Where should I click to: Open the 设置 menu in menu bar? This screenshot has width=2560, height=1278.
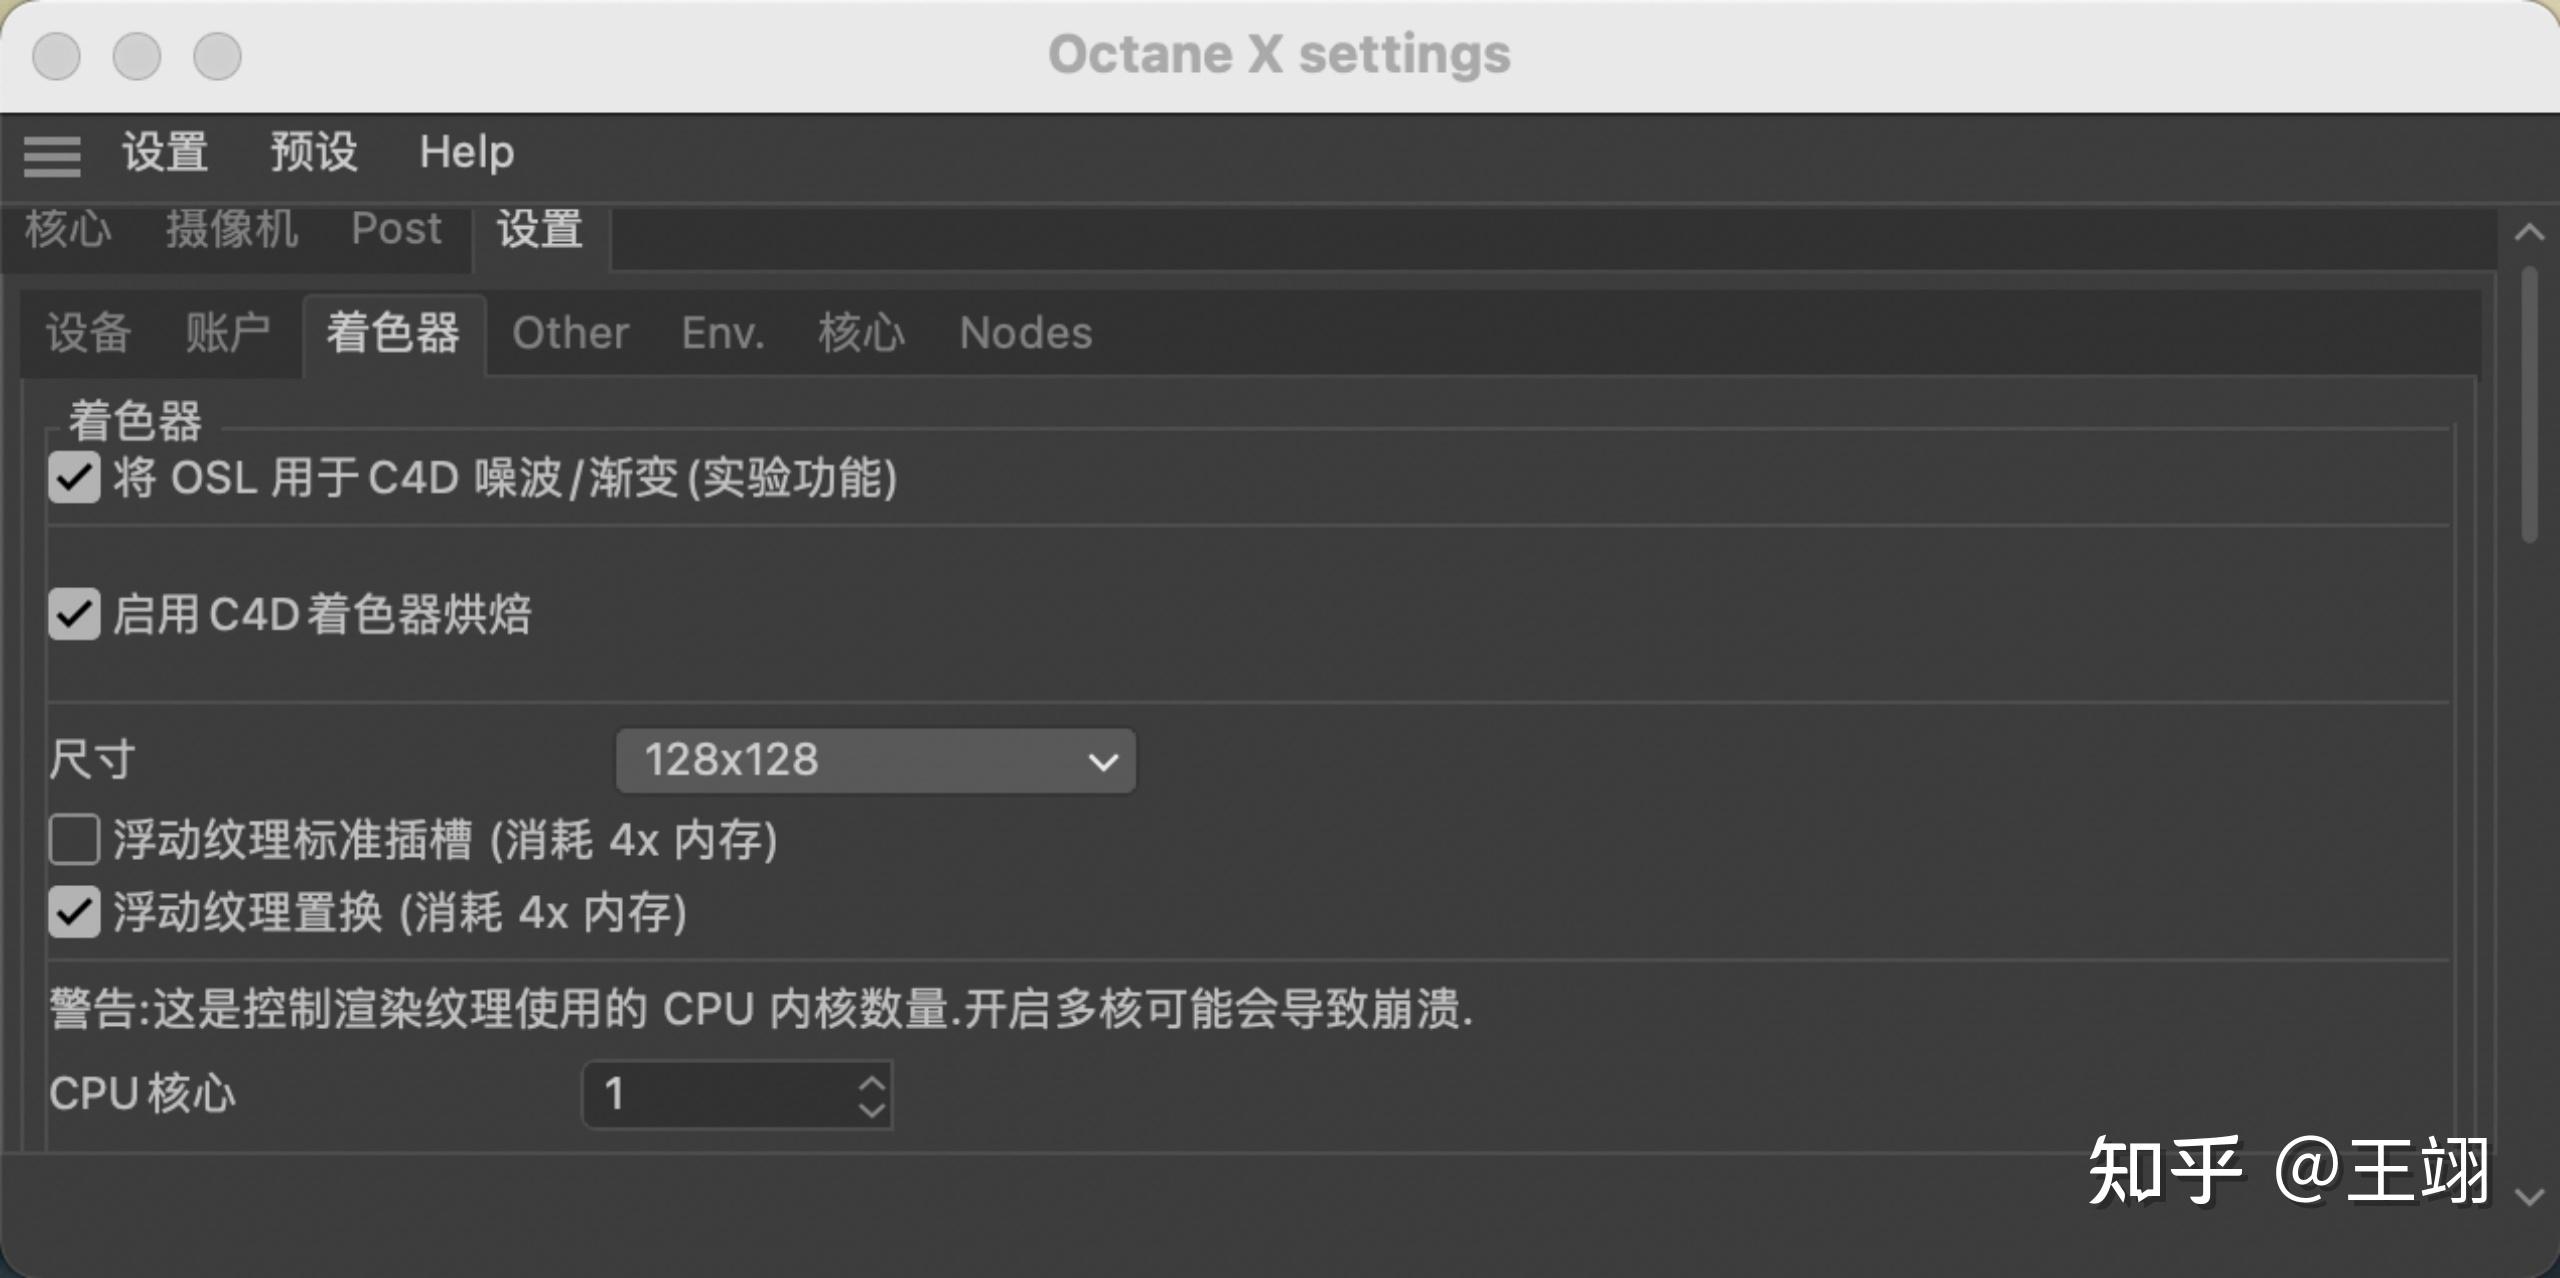click(165, 153)
